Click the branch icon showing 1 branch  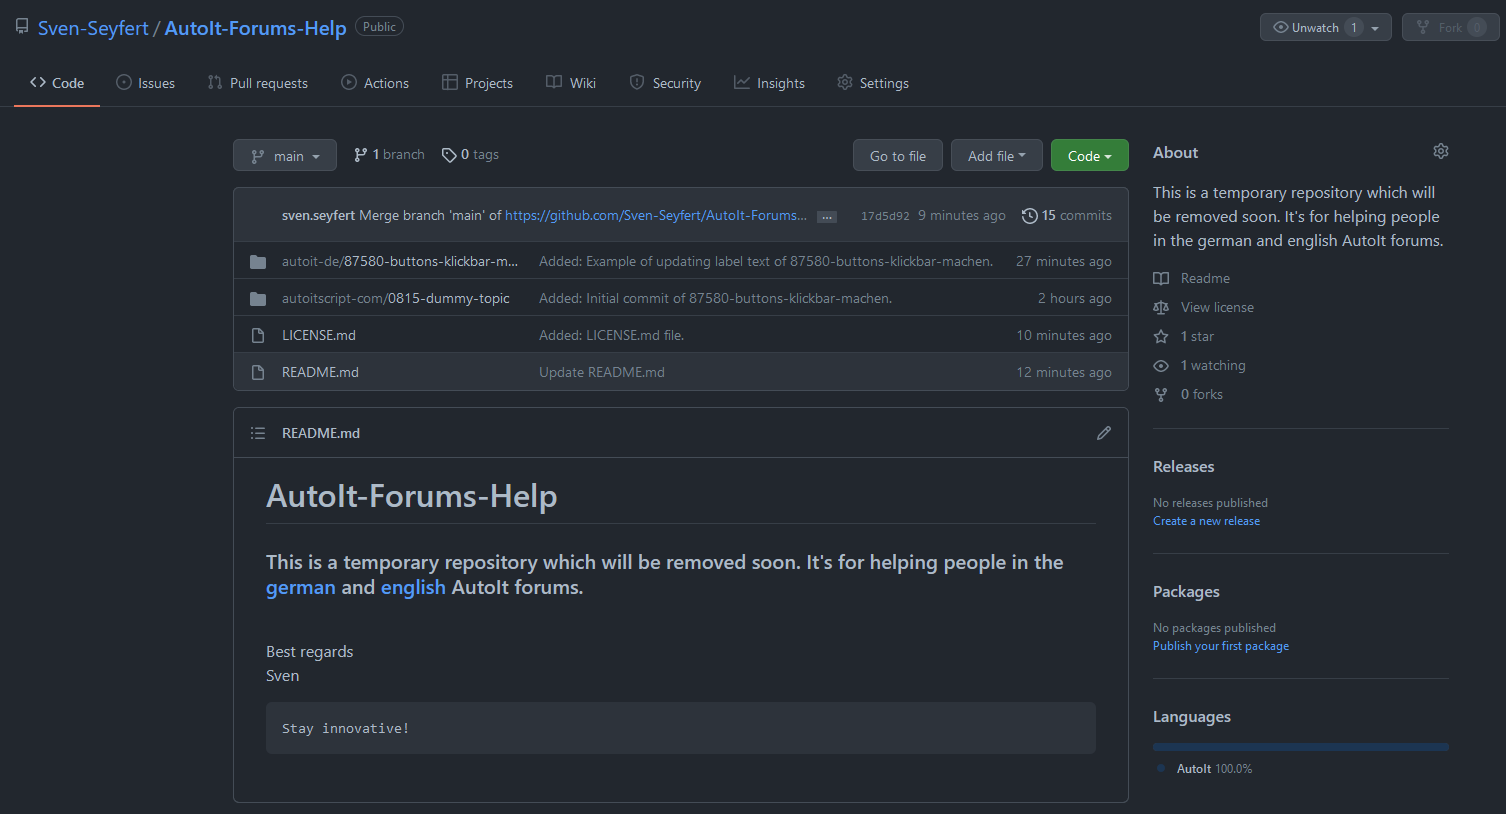point(361,155)
